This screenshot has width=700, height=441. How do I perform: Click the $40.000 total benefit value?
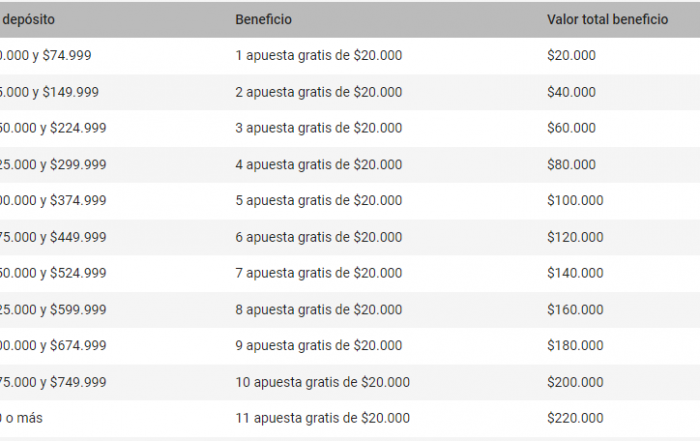(571, 92)
